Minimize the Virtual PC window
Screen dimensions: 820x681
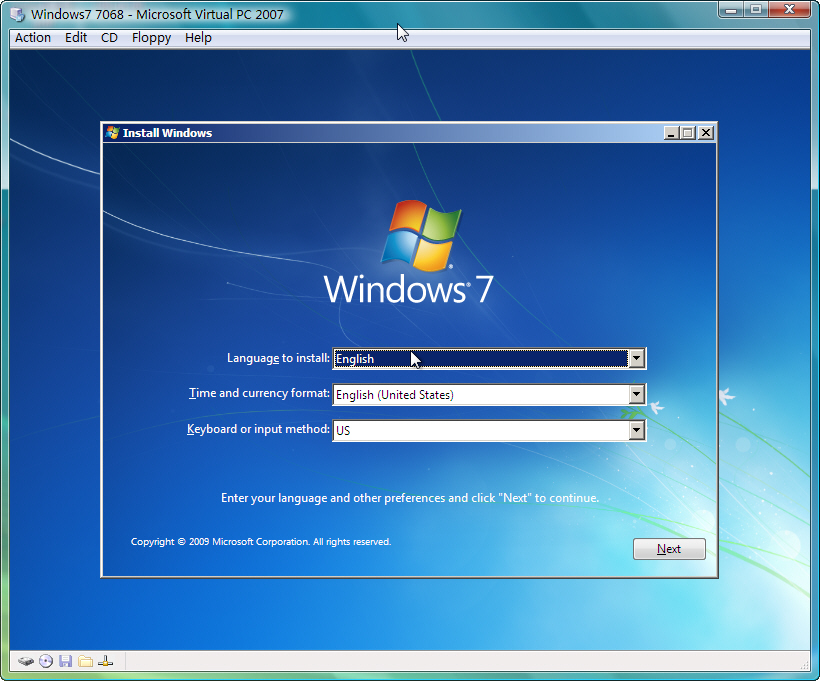coord(731,9)
